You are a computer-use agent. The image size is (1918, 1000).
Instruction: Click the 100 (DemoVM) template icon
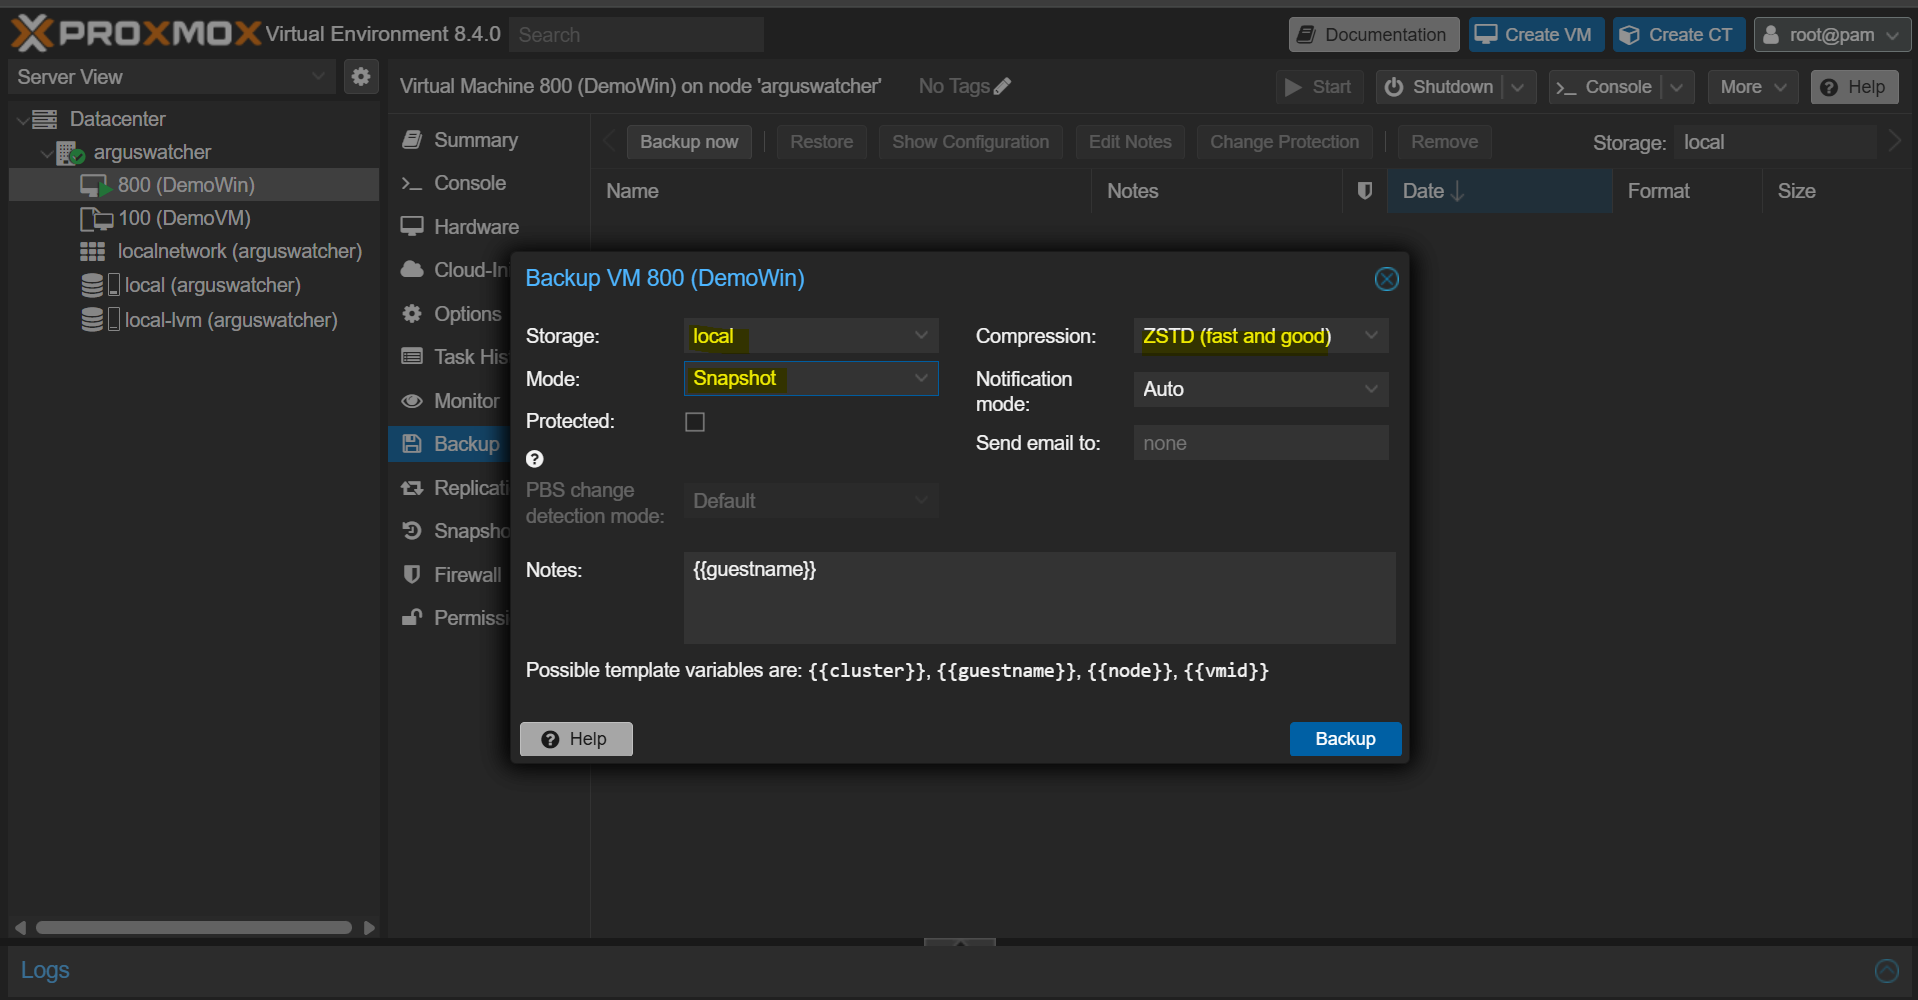point(96,219)
